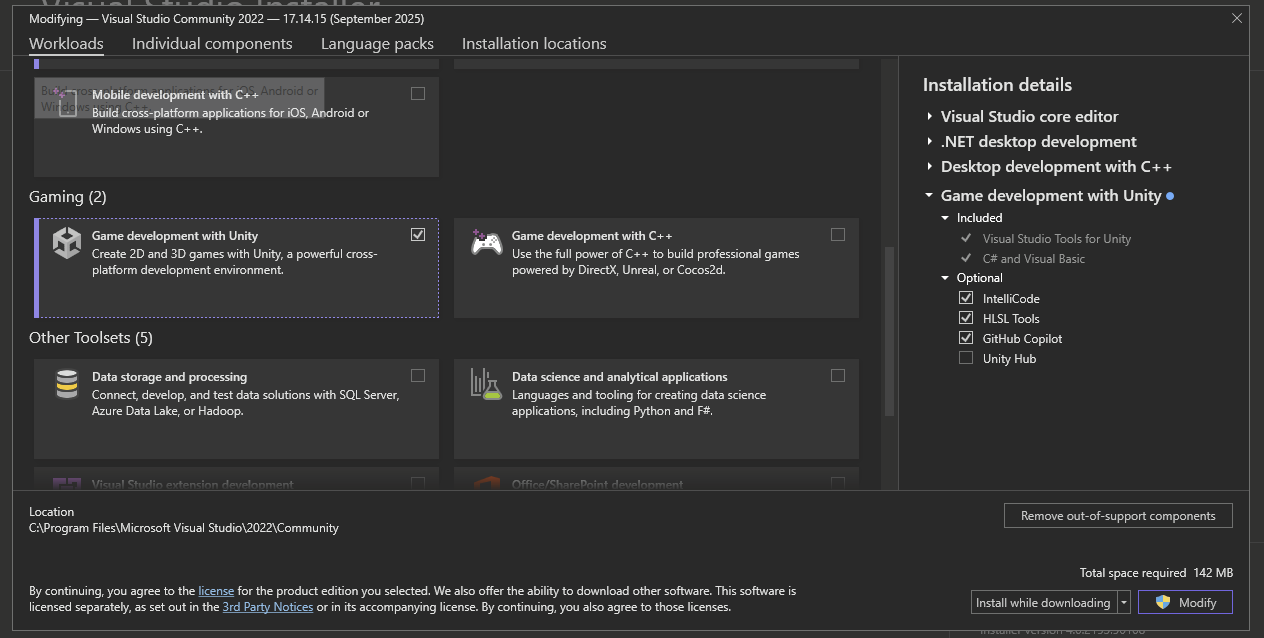Click the Game development with C++ controller icon
Viewport: 1264px width, 638px height.
coord(486,243)
